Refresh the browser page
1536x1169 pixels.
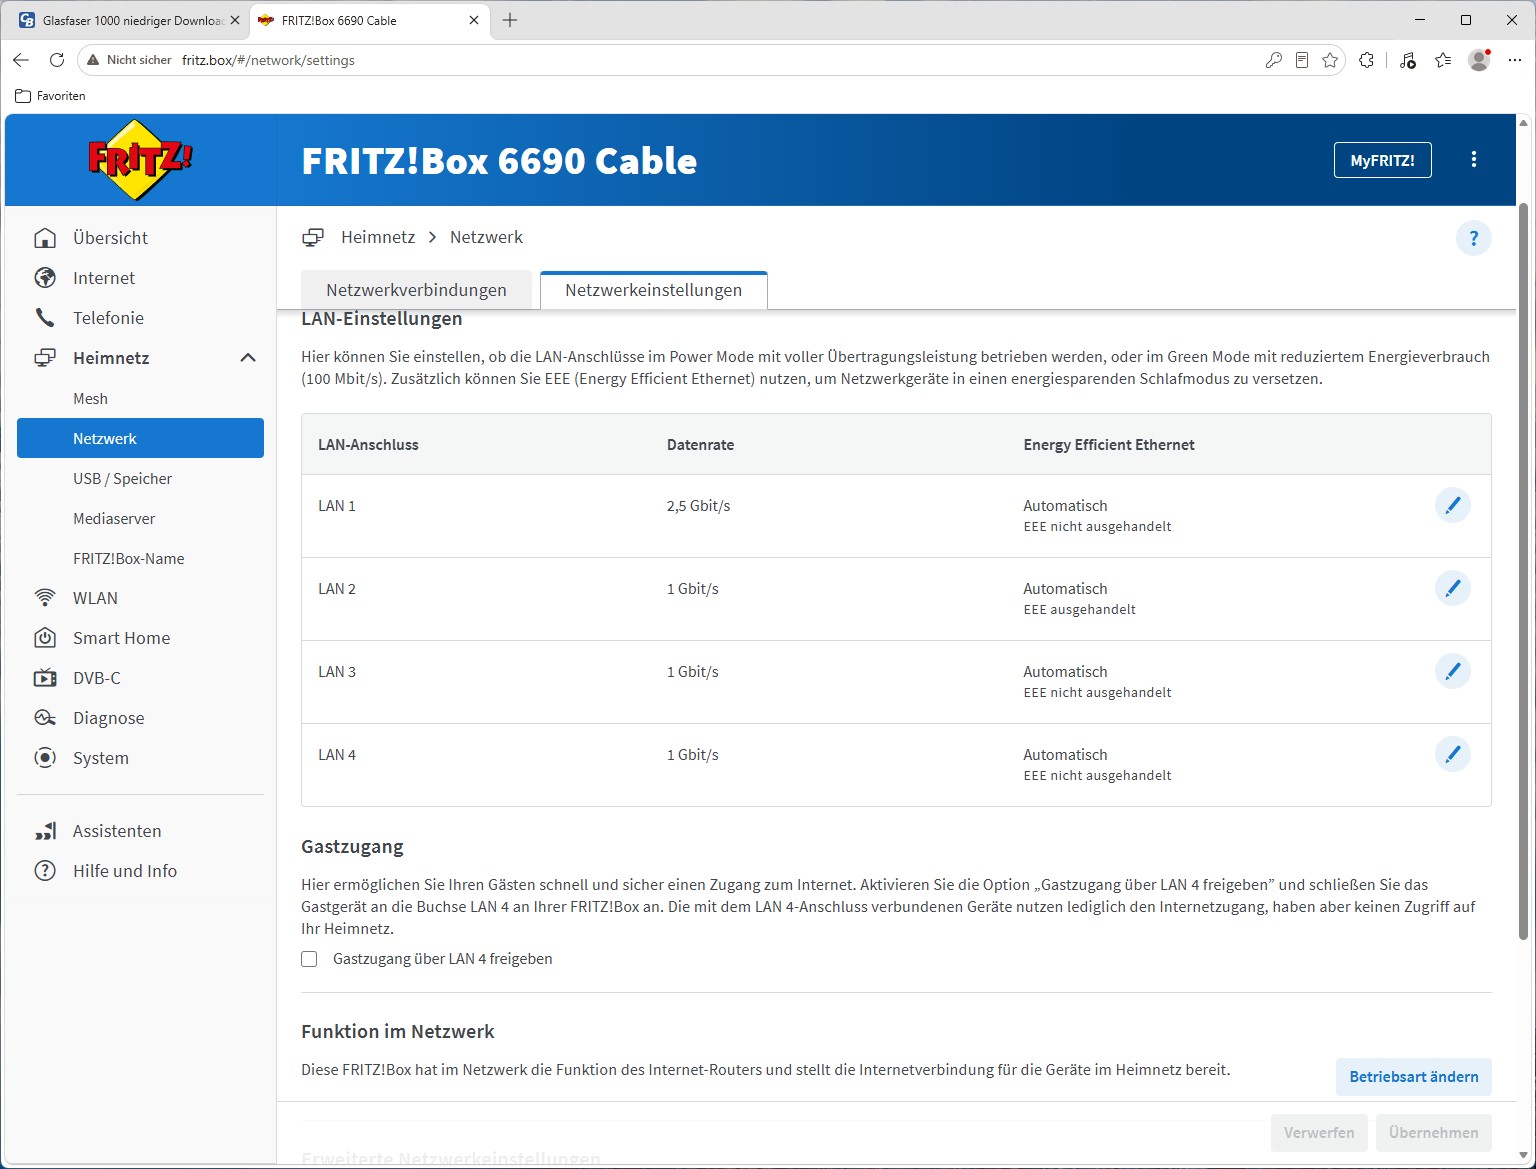coord(57,60)
